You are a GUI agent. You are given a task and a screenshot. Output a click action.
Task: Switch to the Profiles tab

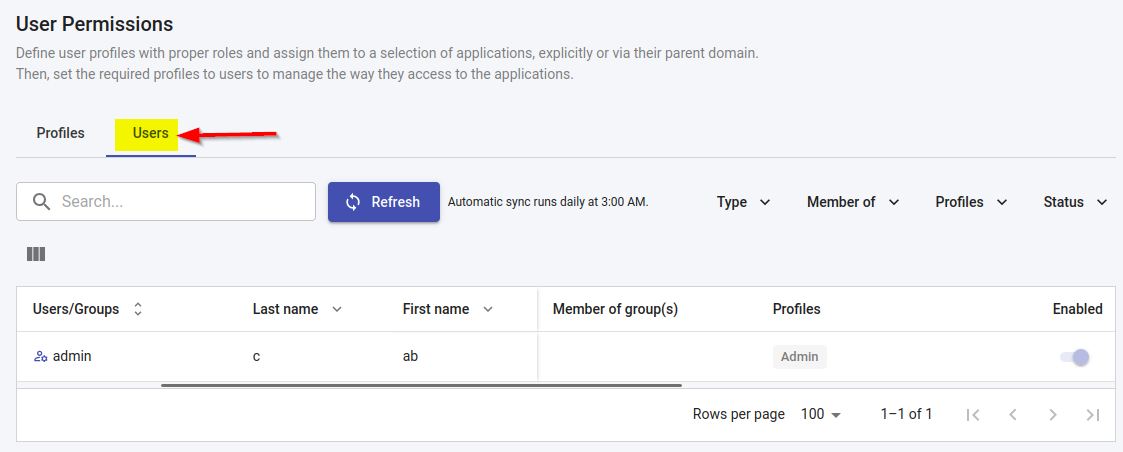[x=60, y=133]
